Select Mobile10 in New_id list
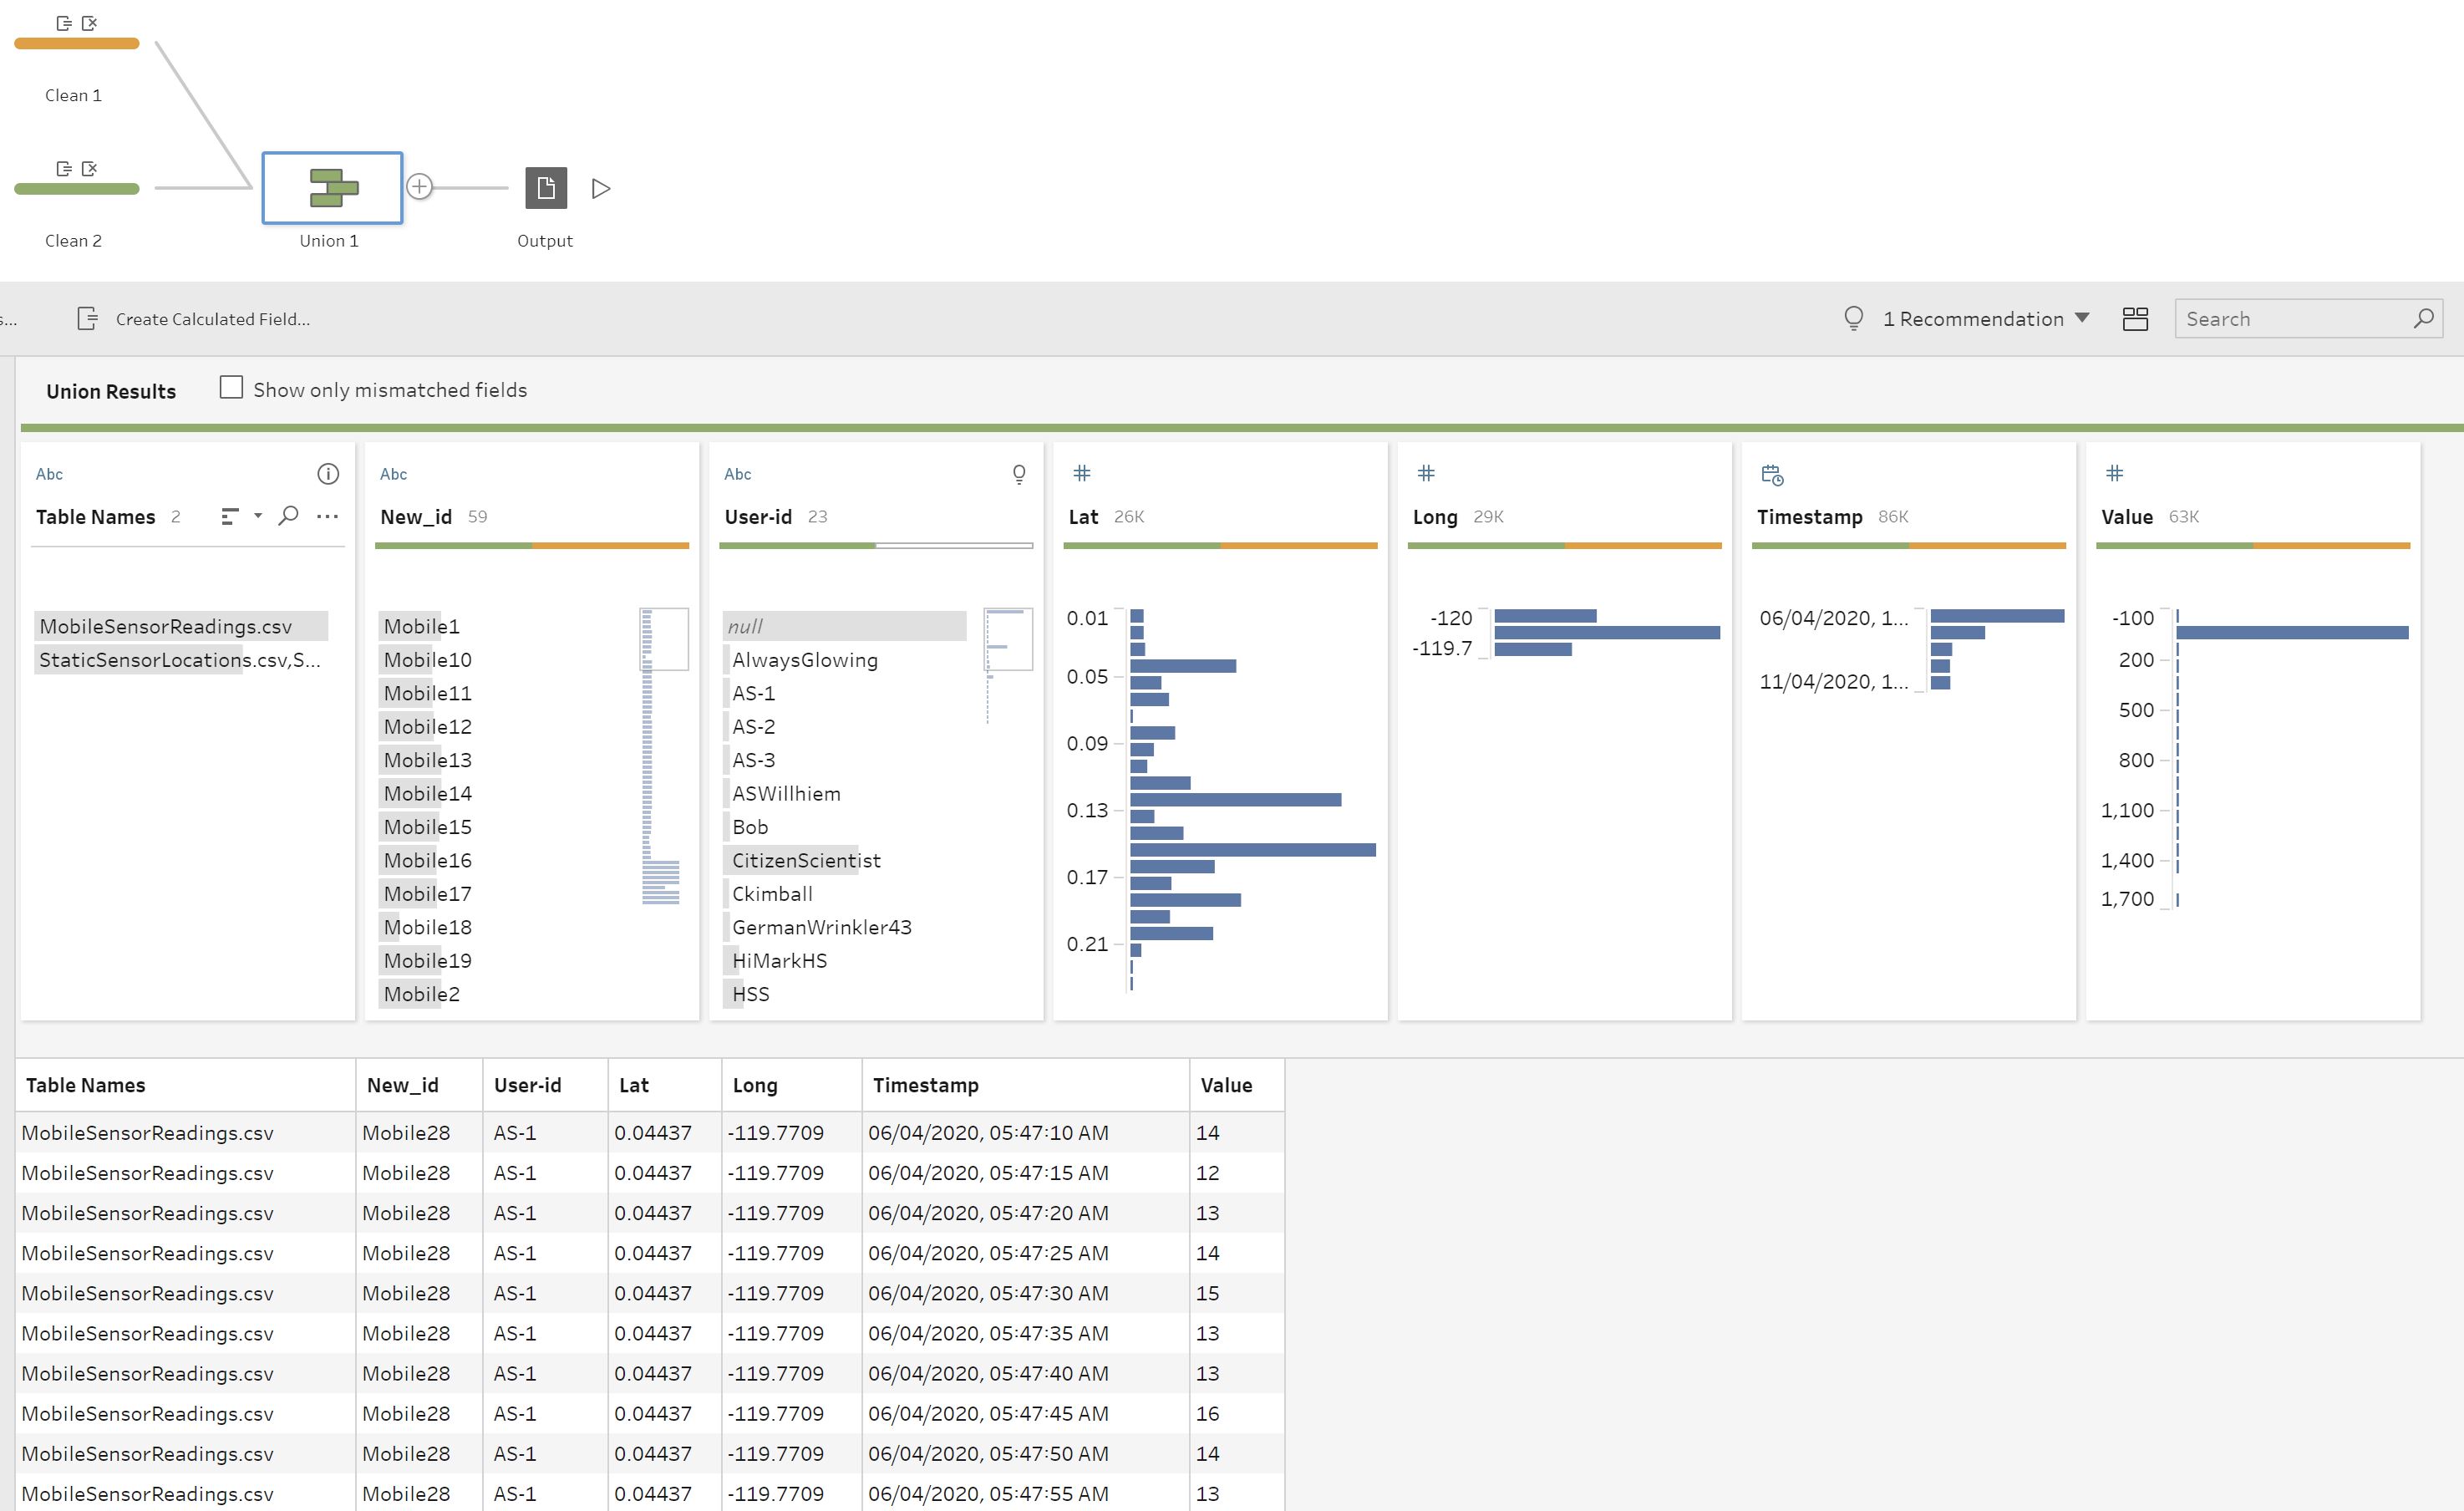The height and width of the screenshot is (1511, 2464). click(427, 660)
